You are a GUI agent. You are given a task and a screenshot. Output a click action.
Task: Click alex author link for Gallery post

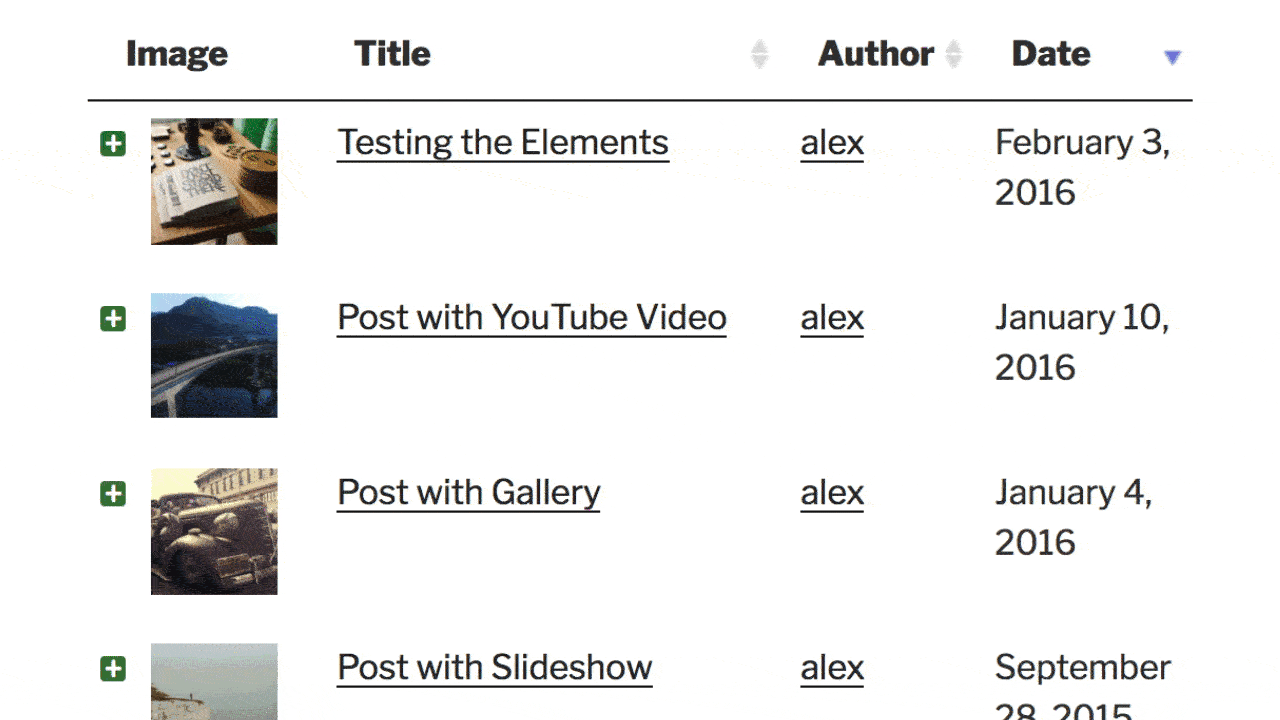832,493
